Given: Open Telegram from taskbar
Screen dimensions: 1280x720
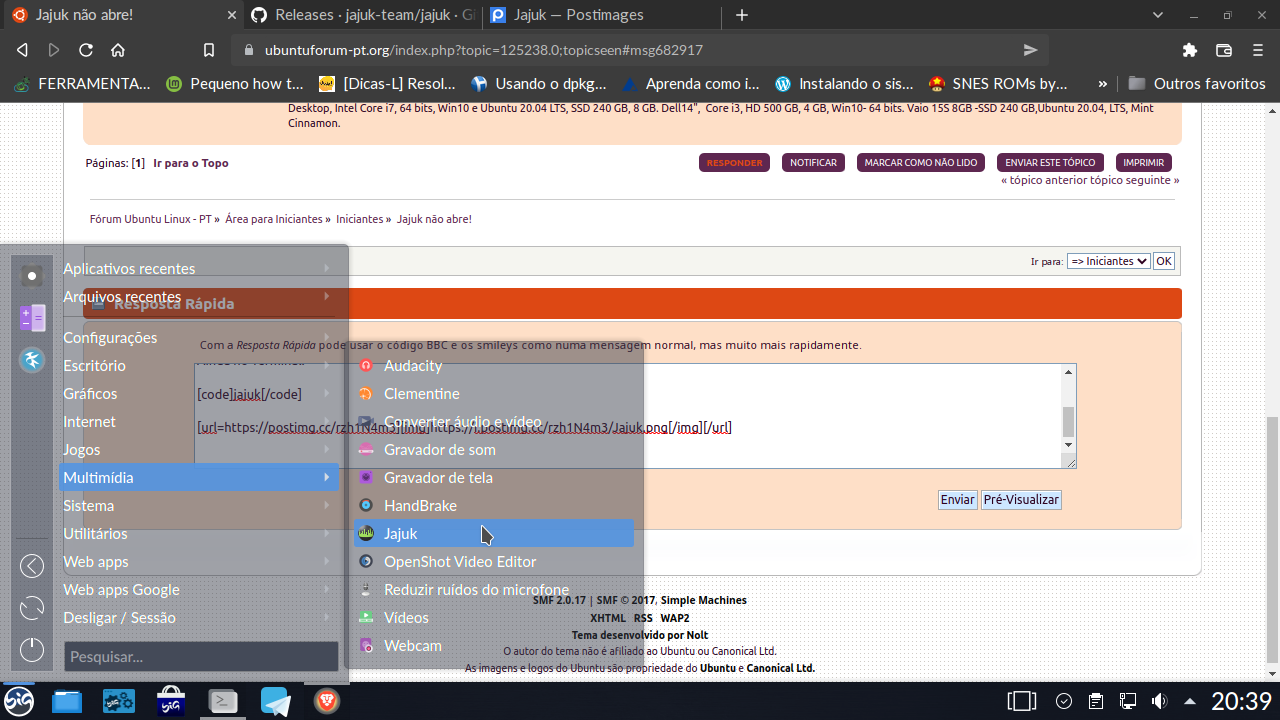Looking at the screenshot, I should point(275,702).
